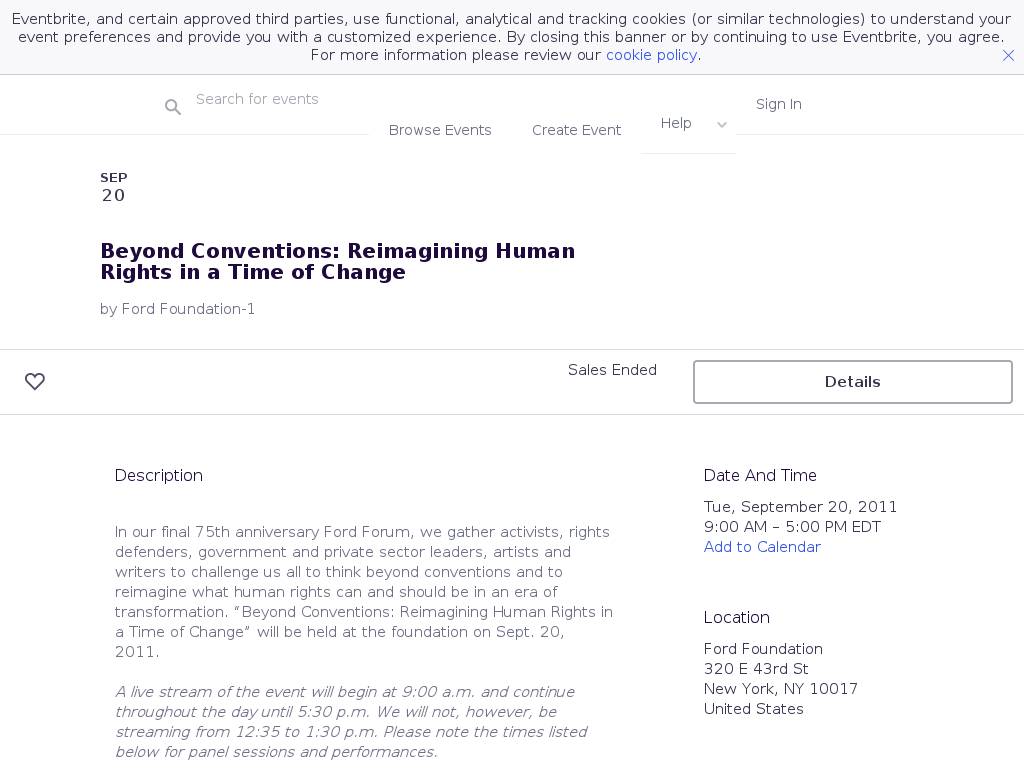The image size is (1024, 768).
Task: Open the Create Event page
Action: tap(576, 130)
